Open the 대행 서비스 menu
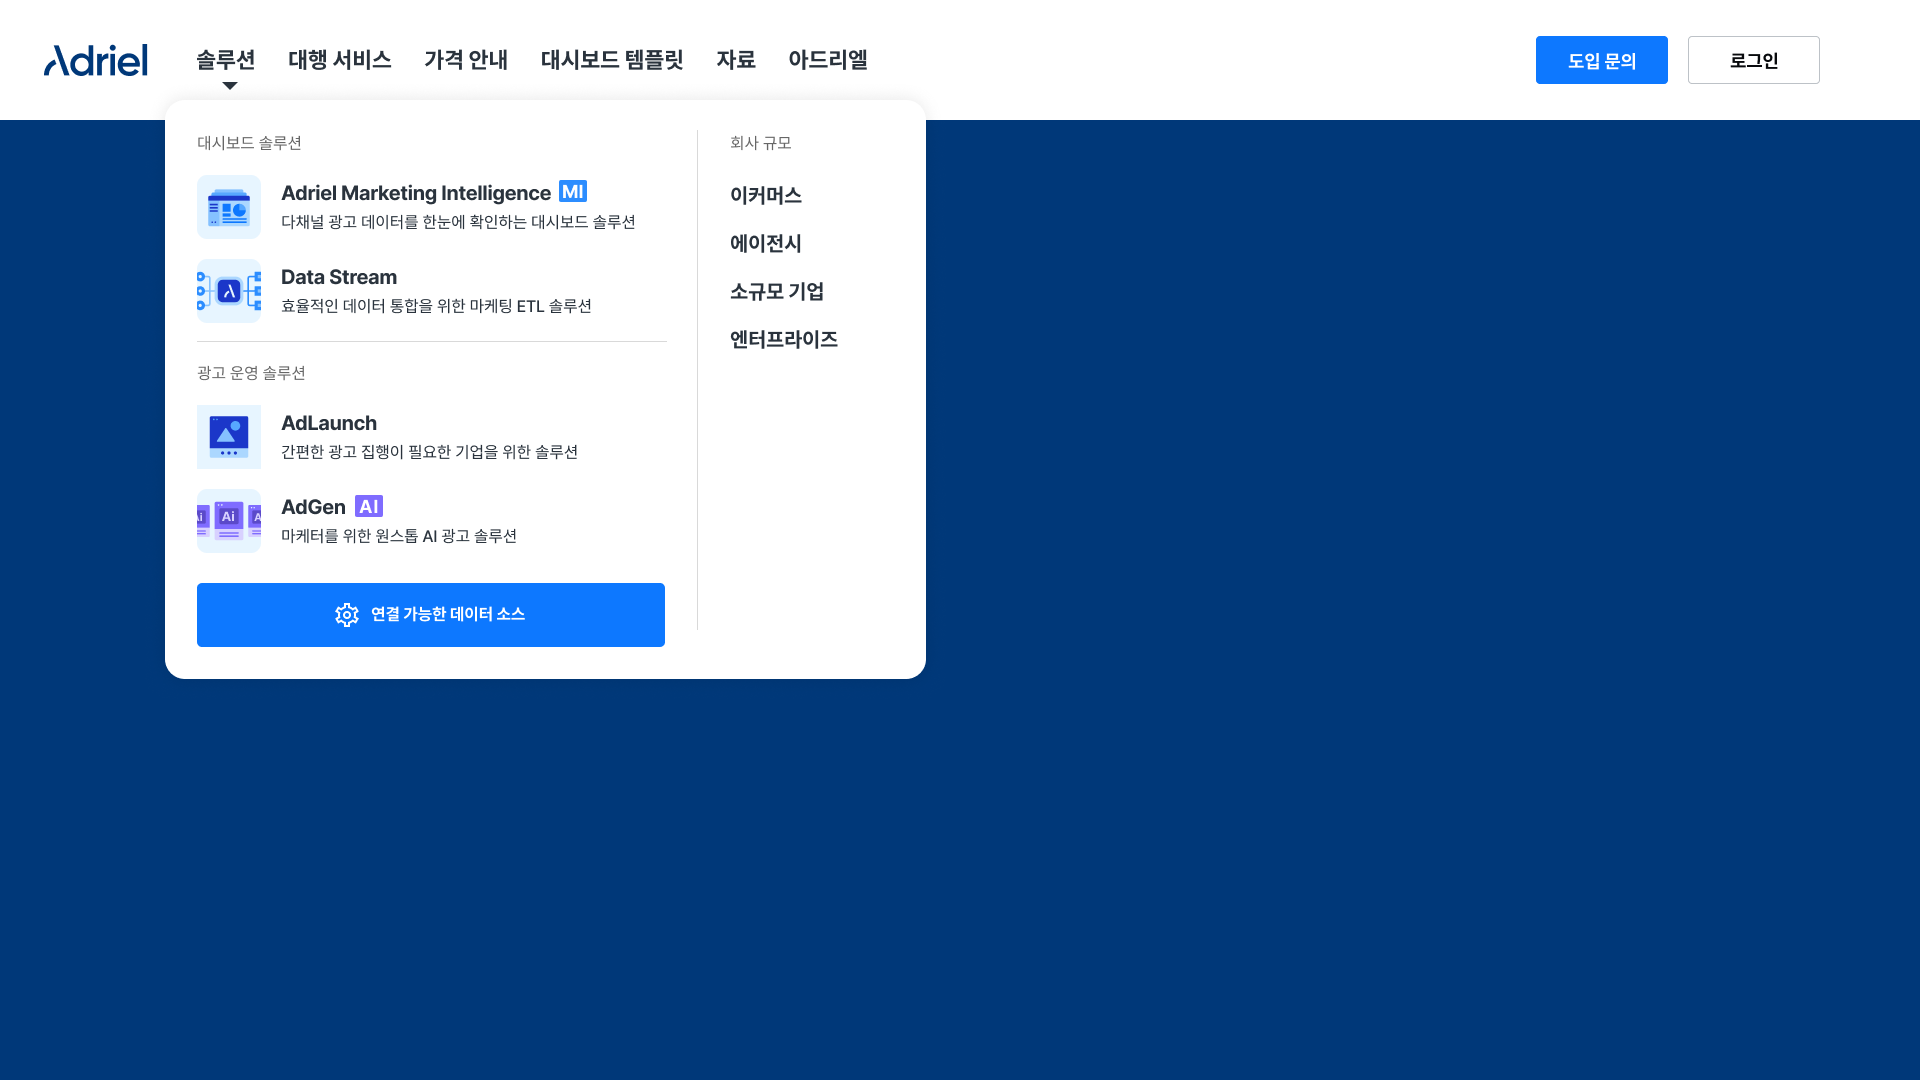The width and height of the screenshot is (1920, 1080). coord(340,60)
